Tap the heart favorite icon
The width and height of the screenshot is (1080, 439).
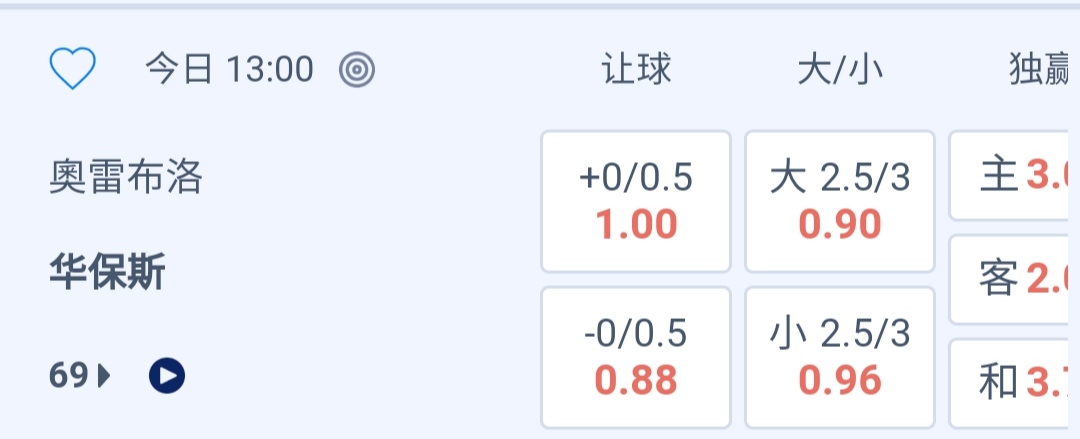73,69
